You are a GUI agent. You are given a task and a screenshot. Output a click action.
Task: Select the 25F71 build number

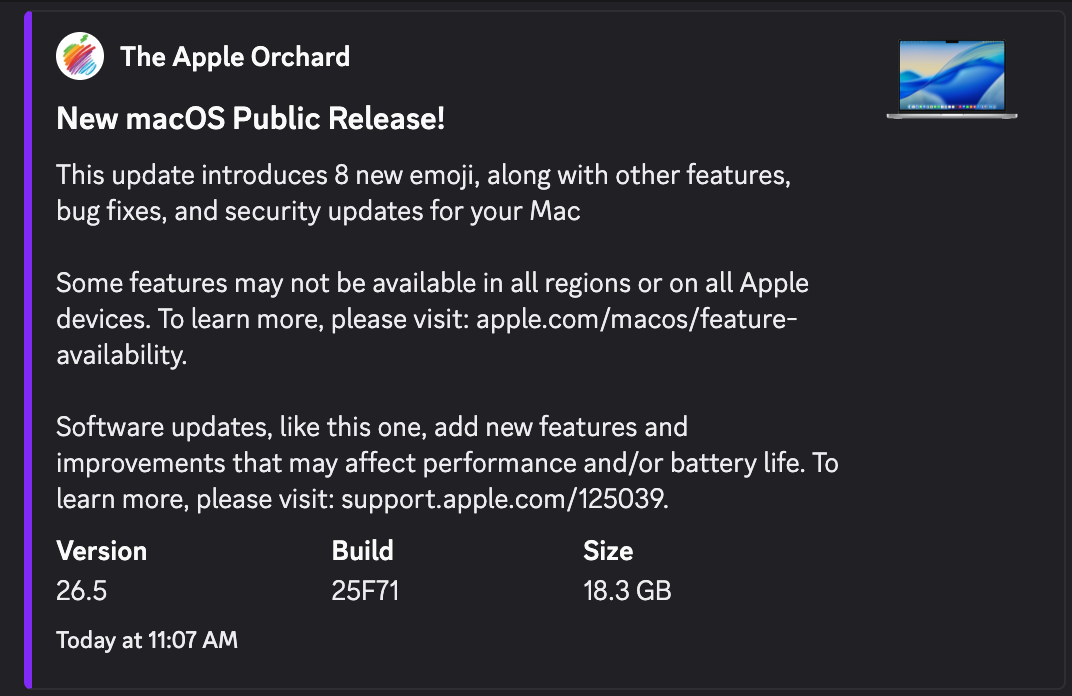[365, 591]
